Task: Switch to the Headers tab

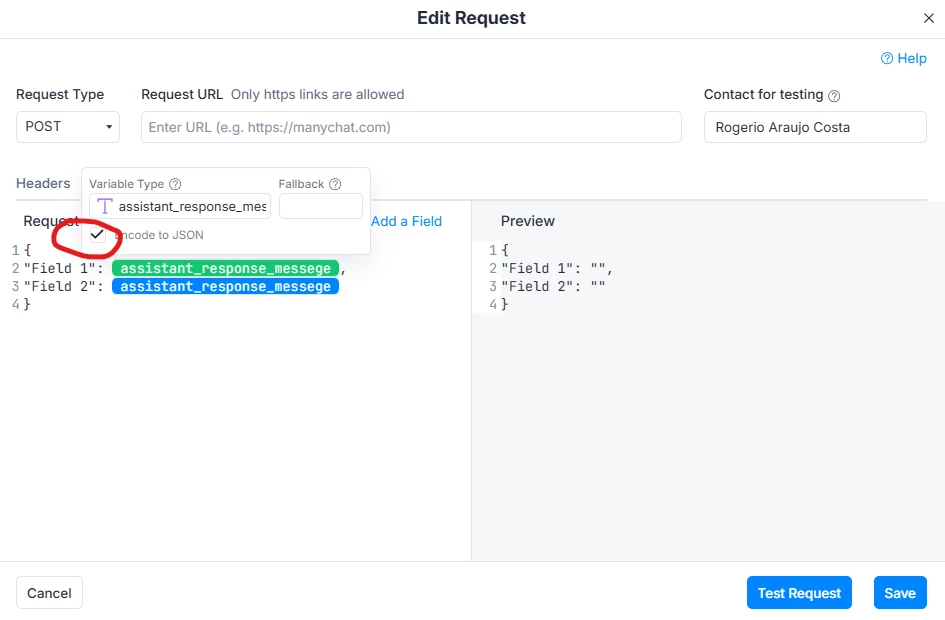Action: point(43,183)
